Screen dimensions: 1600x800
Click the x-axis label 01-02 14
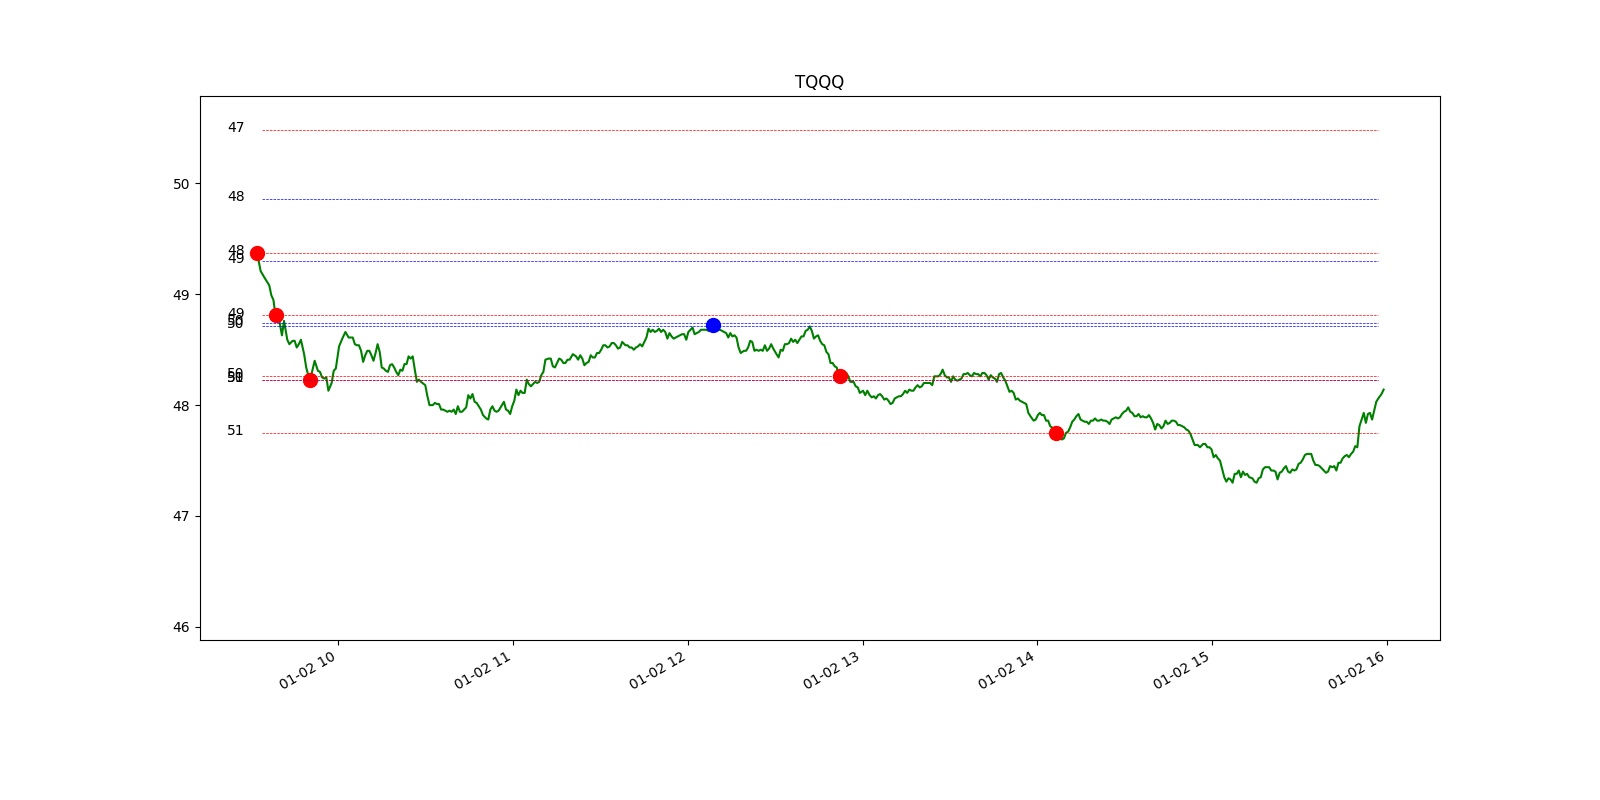pyautogui.click(x=1006, y=669)
